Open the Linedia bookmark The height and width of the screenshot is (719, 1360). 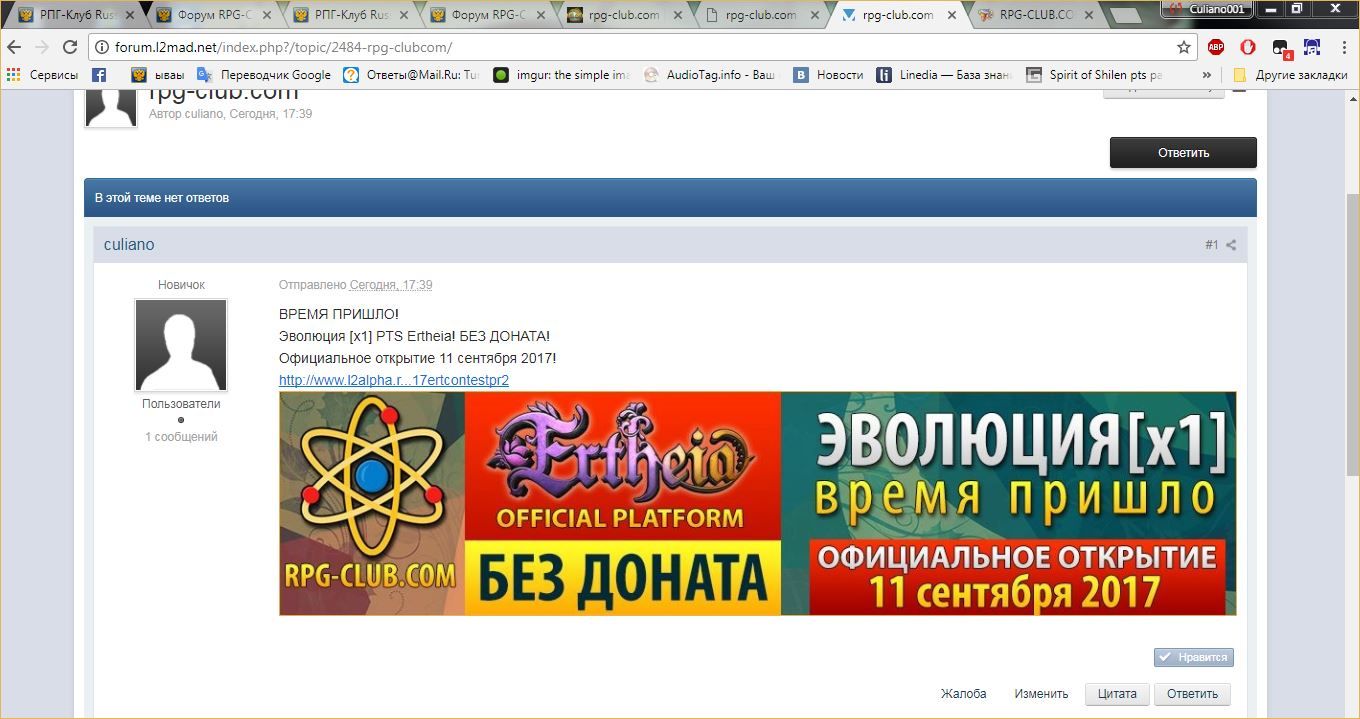pos(945,75)
